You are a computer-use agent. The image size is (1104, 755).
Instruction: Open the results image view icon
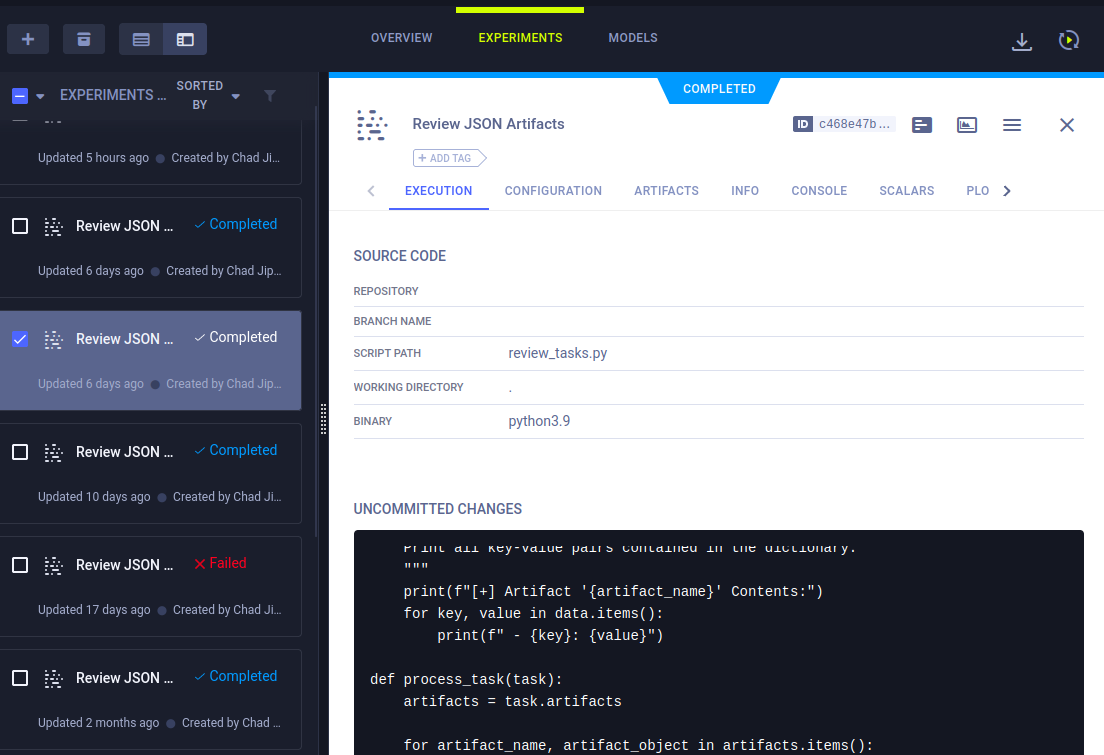pyautogui.click(x=966, y=125)
